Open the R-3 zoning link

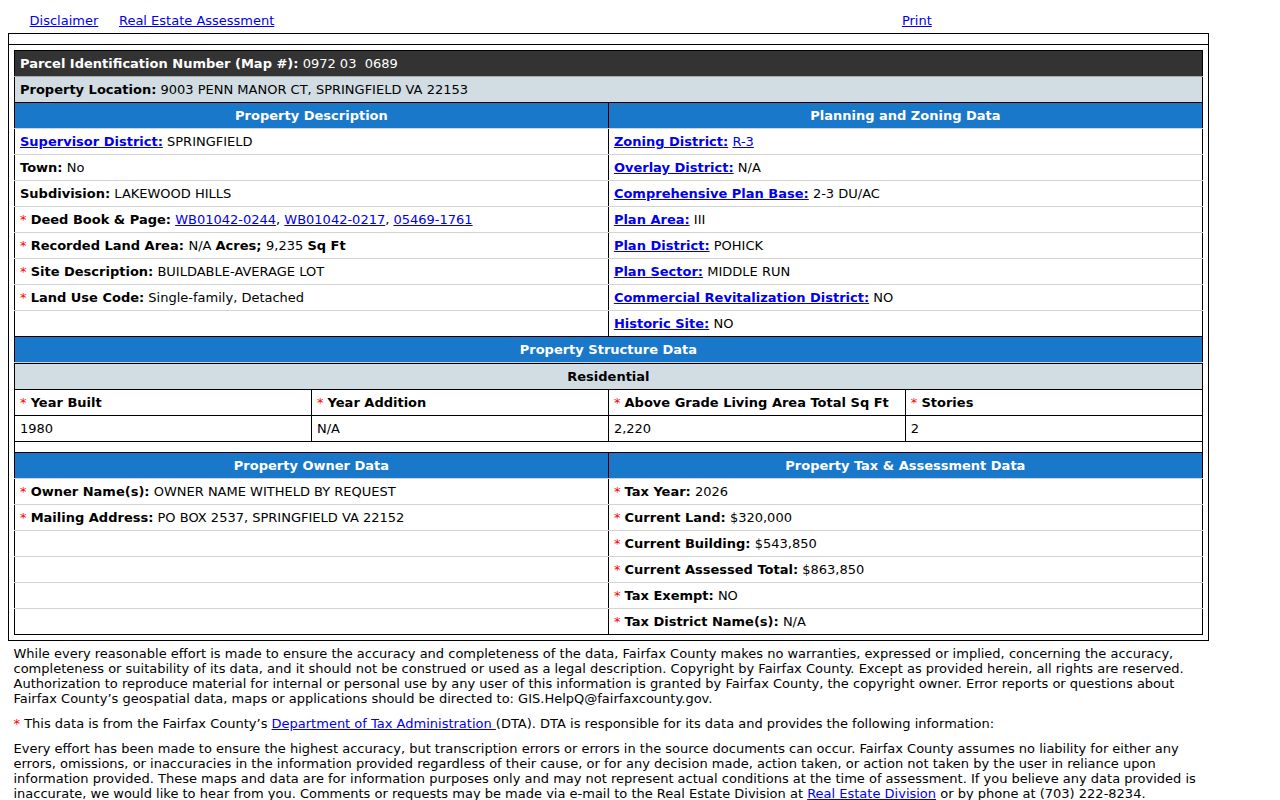coord(743,141)
